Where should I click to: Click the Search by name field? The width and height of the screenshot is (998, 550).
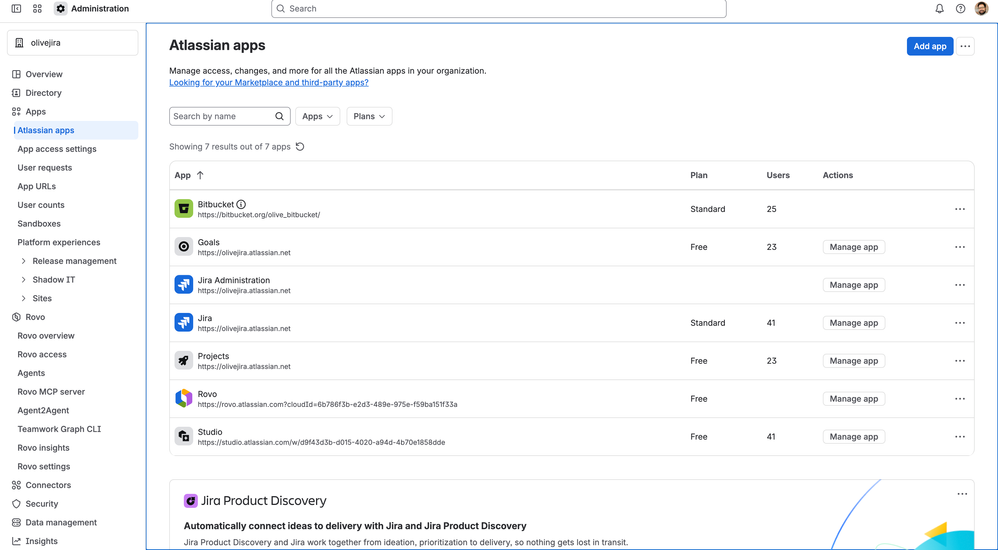tap(230, 116)
